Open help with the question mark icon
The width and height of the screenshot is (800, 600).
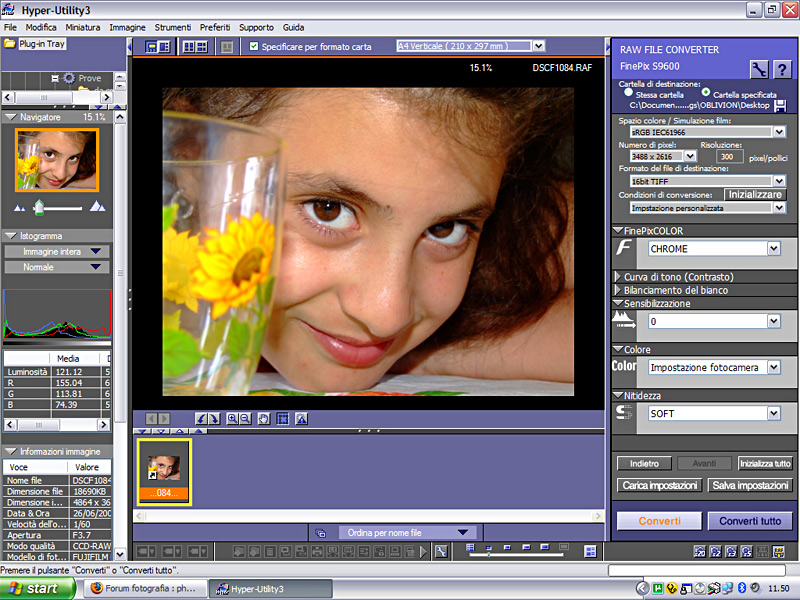(x=782, y=68)
